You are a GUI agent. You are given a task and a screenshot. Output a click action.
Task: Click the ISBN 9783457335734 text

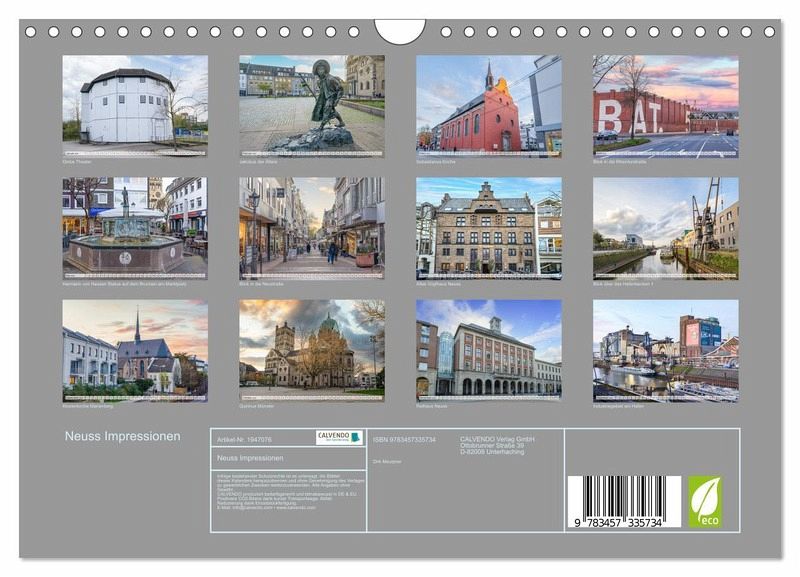404,439
